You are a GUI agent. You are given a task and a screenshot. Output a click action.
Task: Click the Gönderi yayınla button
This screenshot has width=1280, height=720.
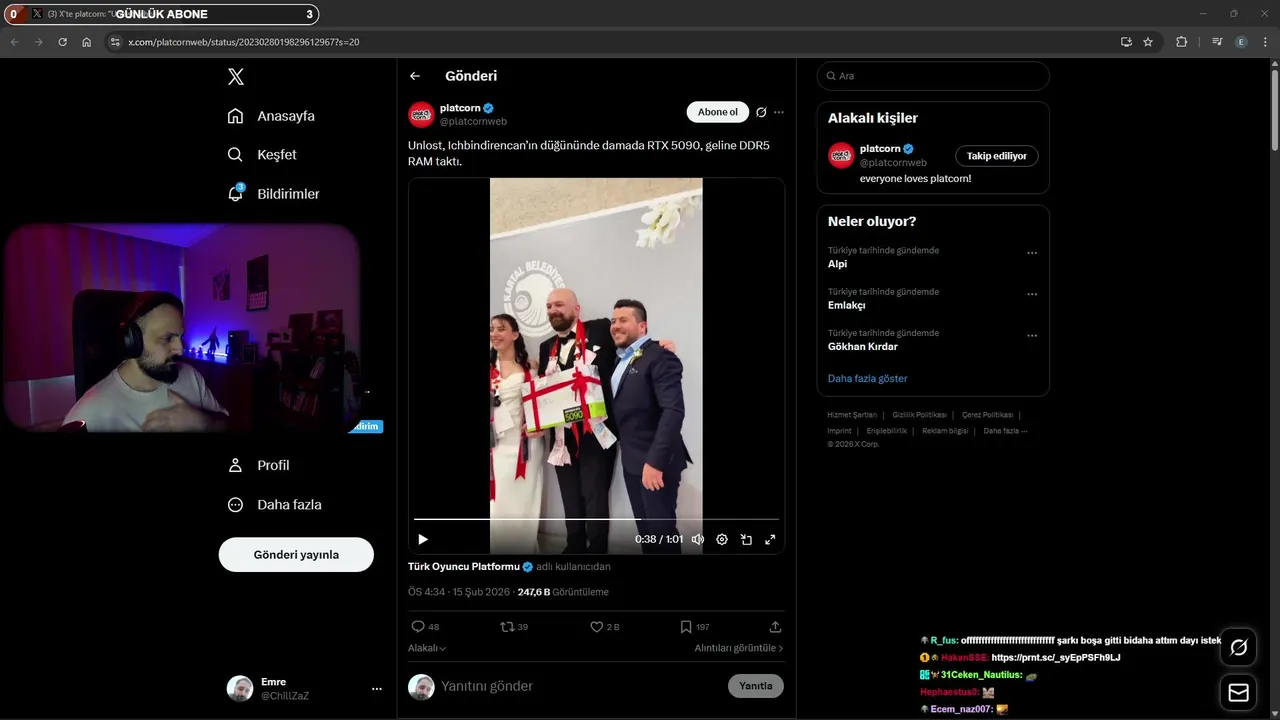(296, 554)
